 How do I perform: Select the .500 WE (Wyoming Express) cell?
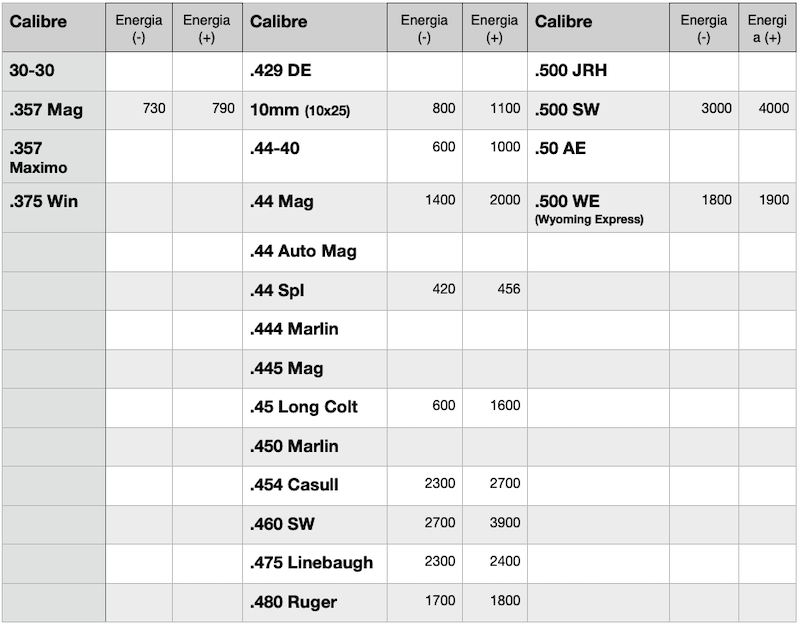[590, 208]
